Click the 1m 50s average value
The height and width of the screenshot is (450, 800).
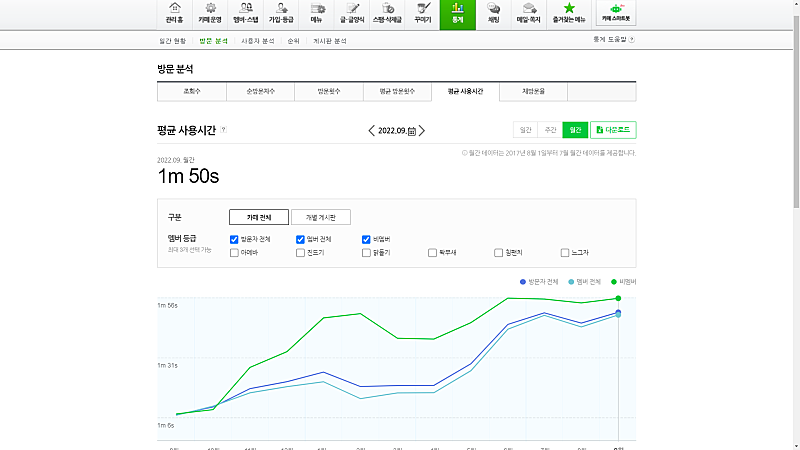pyautogui.click(x=188, y=176)
